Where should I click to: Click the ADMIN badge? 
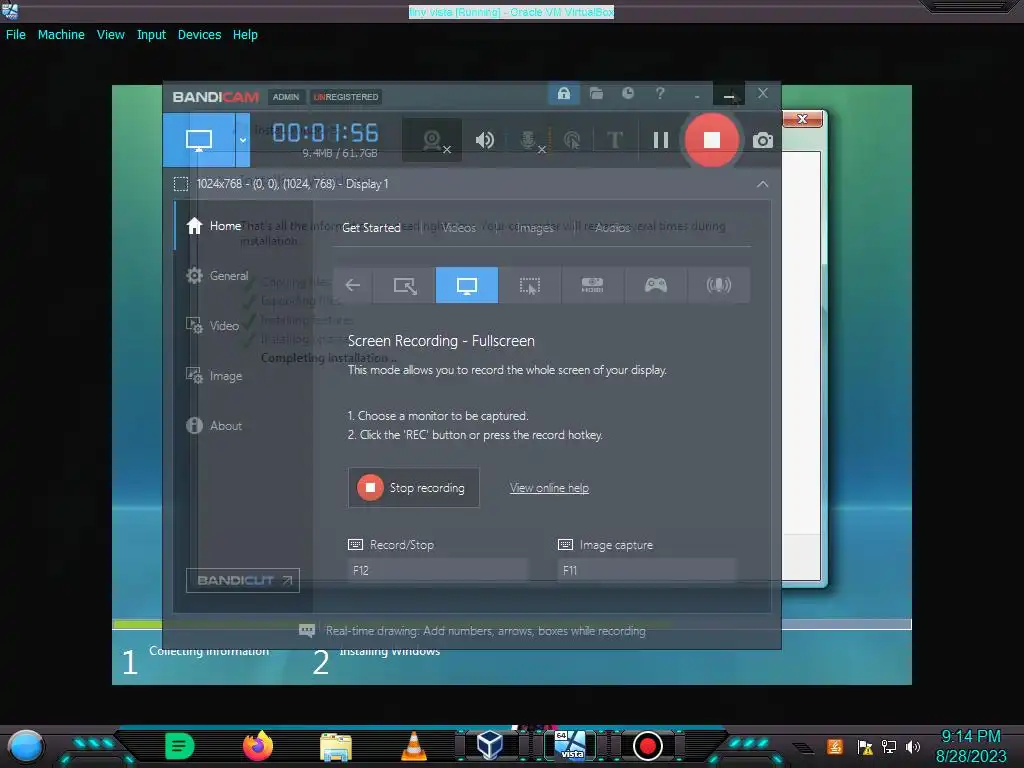coord(285,97)
